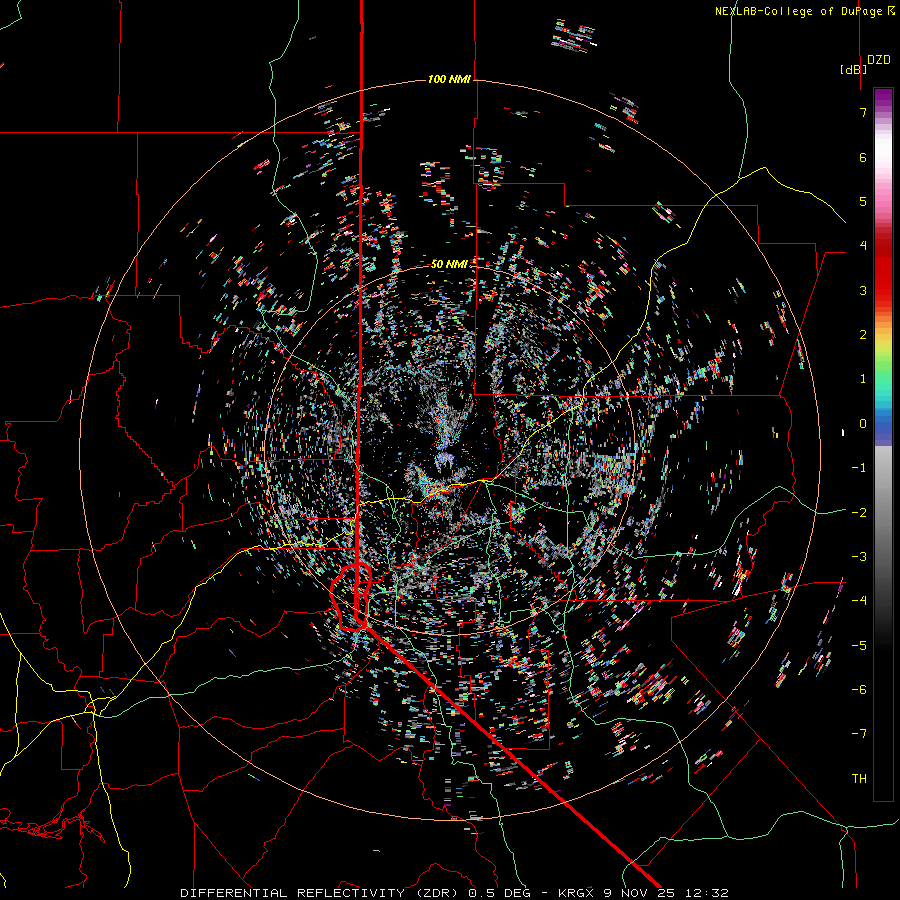Click the 4 value on the scale
The image size is (900, 900).
(863, 246)
